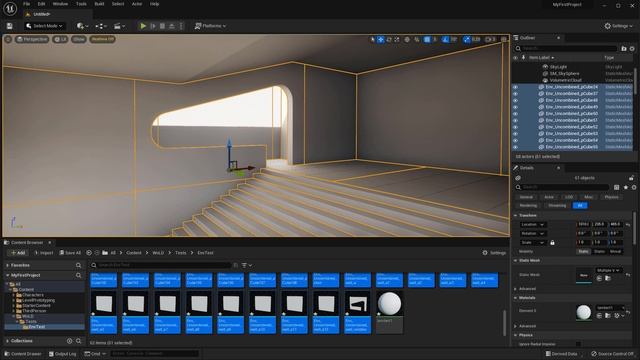
Task: Click the Stop button in the toolbar
Action: pyautogui.click(x=162, y=26)
